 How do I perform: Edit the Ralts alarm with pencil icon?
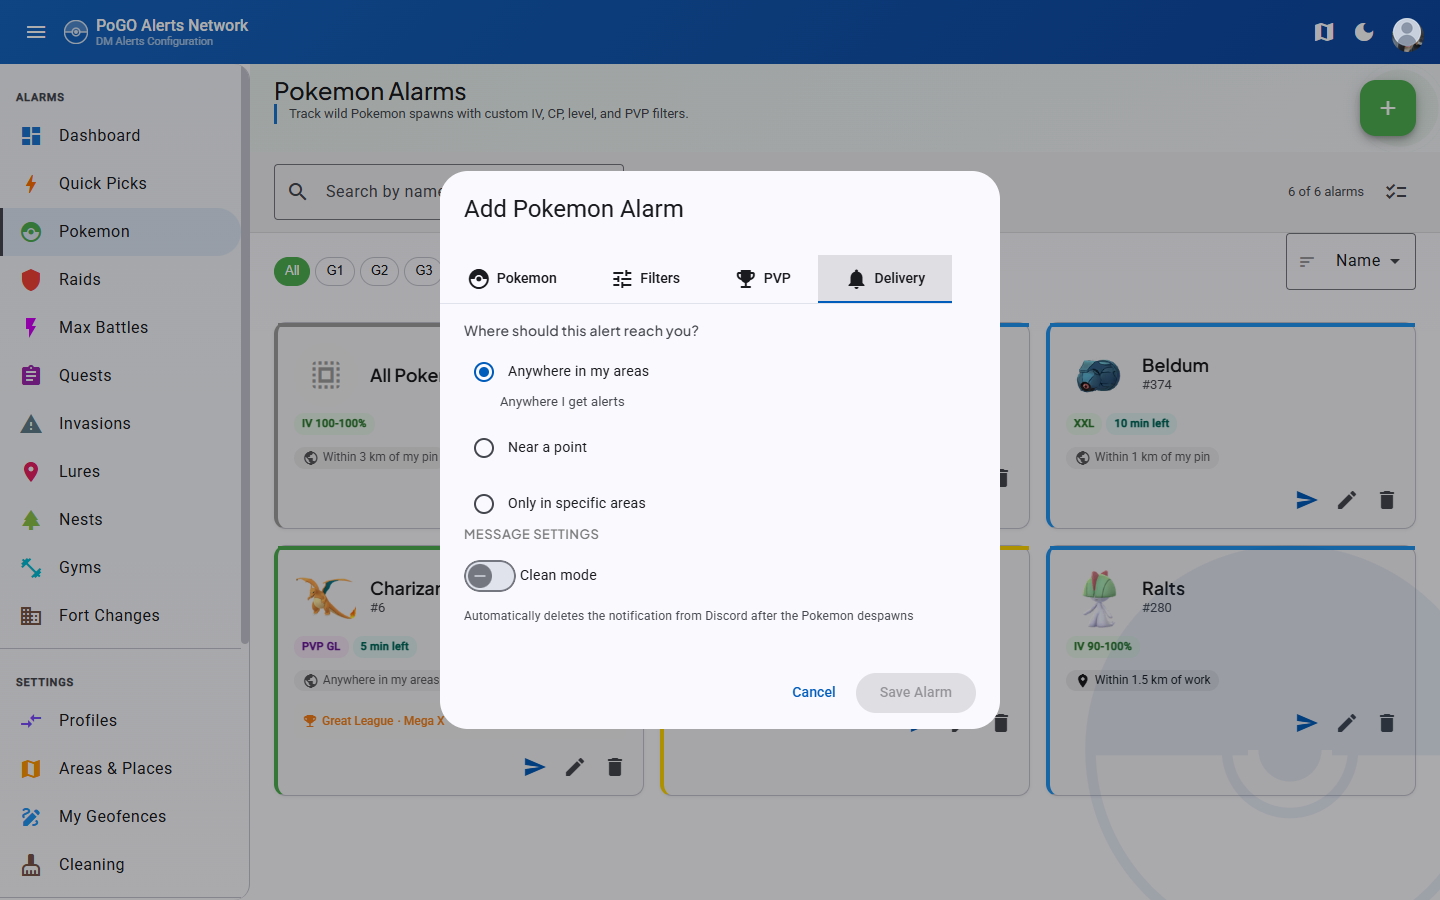point(1347,723)
